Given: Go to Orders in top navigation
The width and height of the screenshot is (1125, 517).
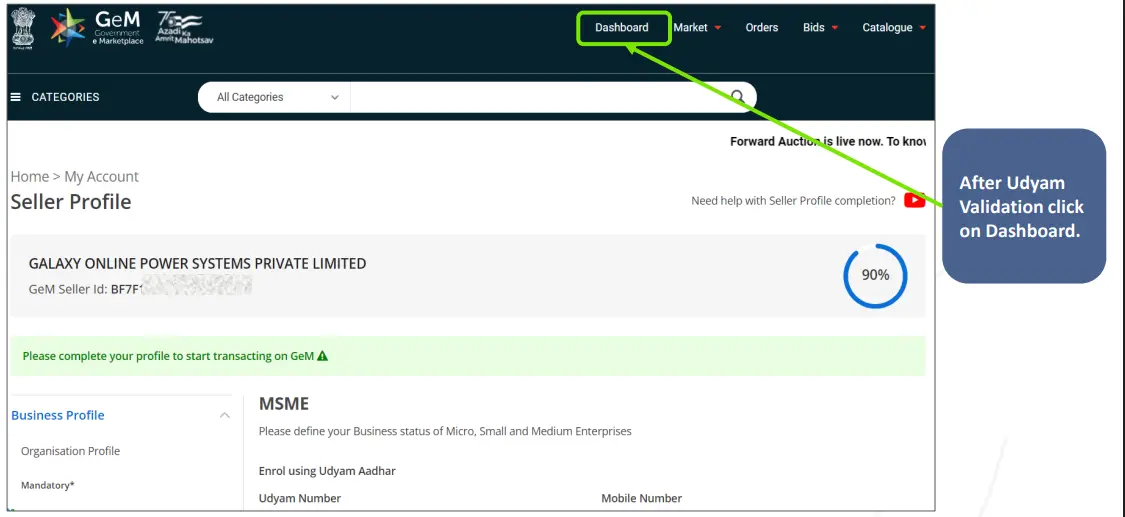Looking at the screenshot, I should [x=762, y=27].
